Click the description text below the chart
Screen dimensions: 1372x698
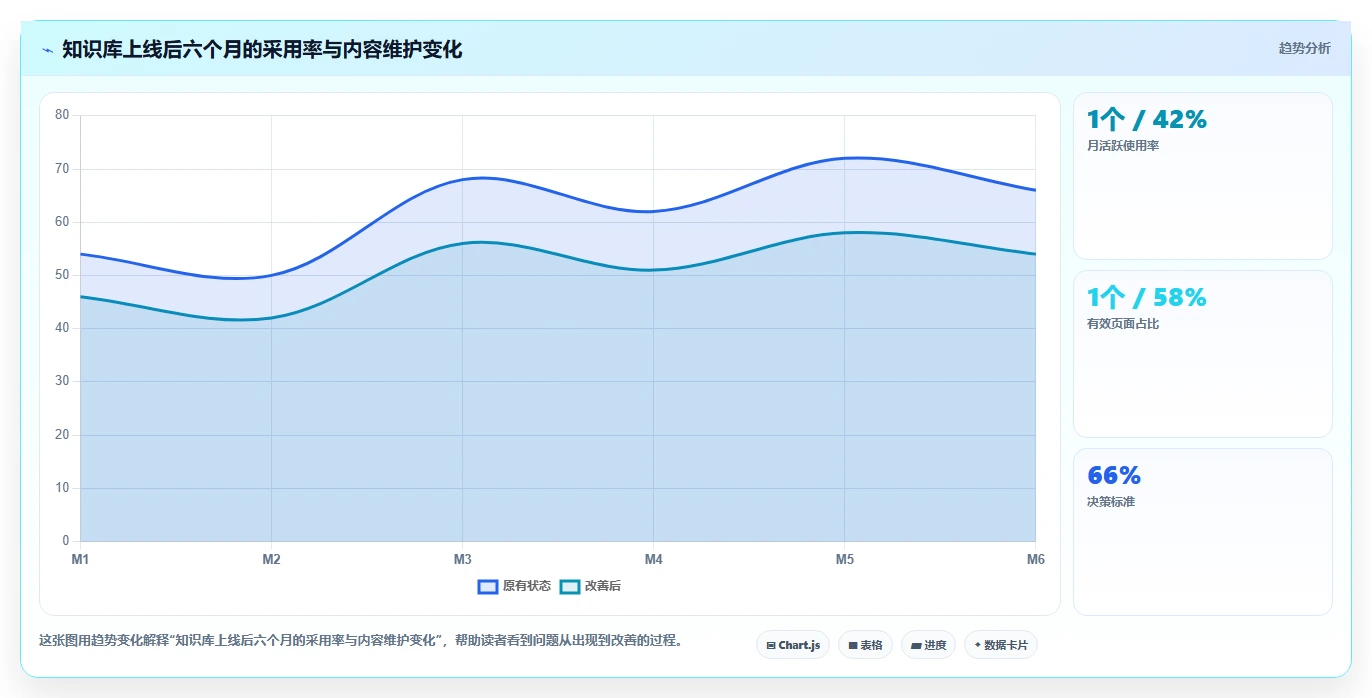point(360,641)
